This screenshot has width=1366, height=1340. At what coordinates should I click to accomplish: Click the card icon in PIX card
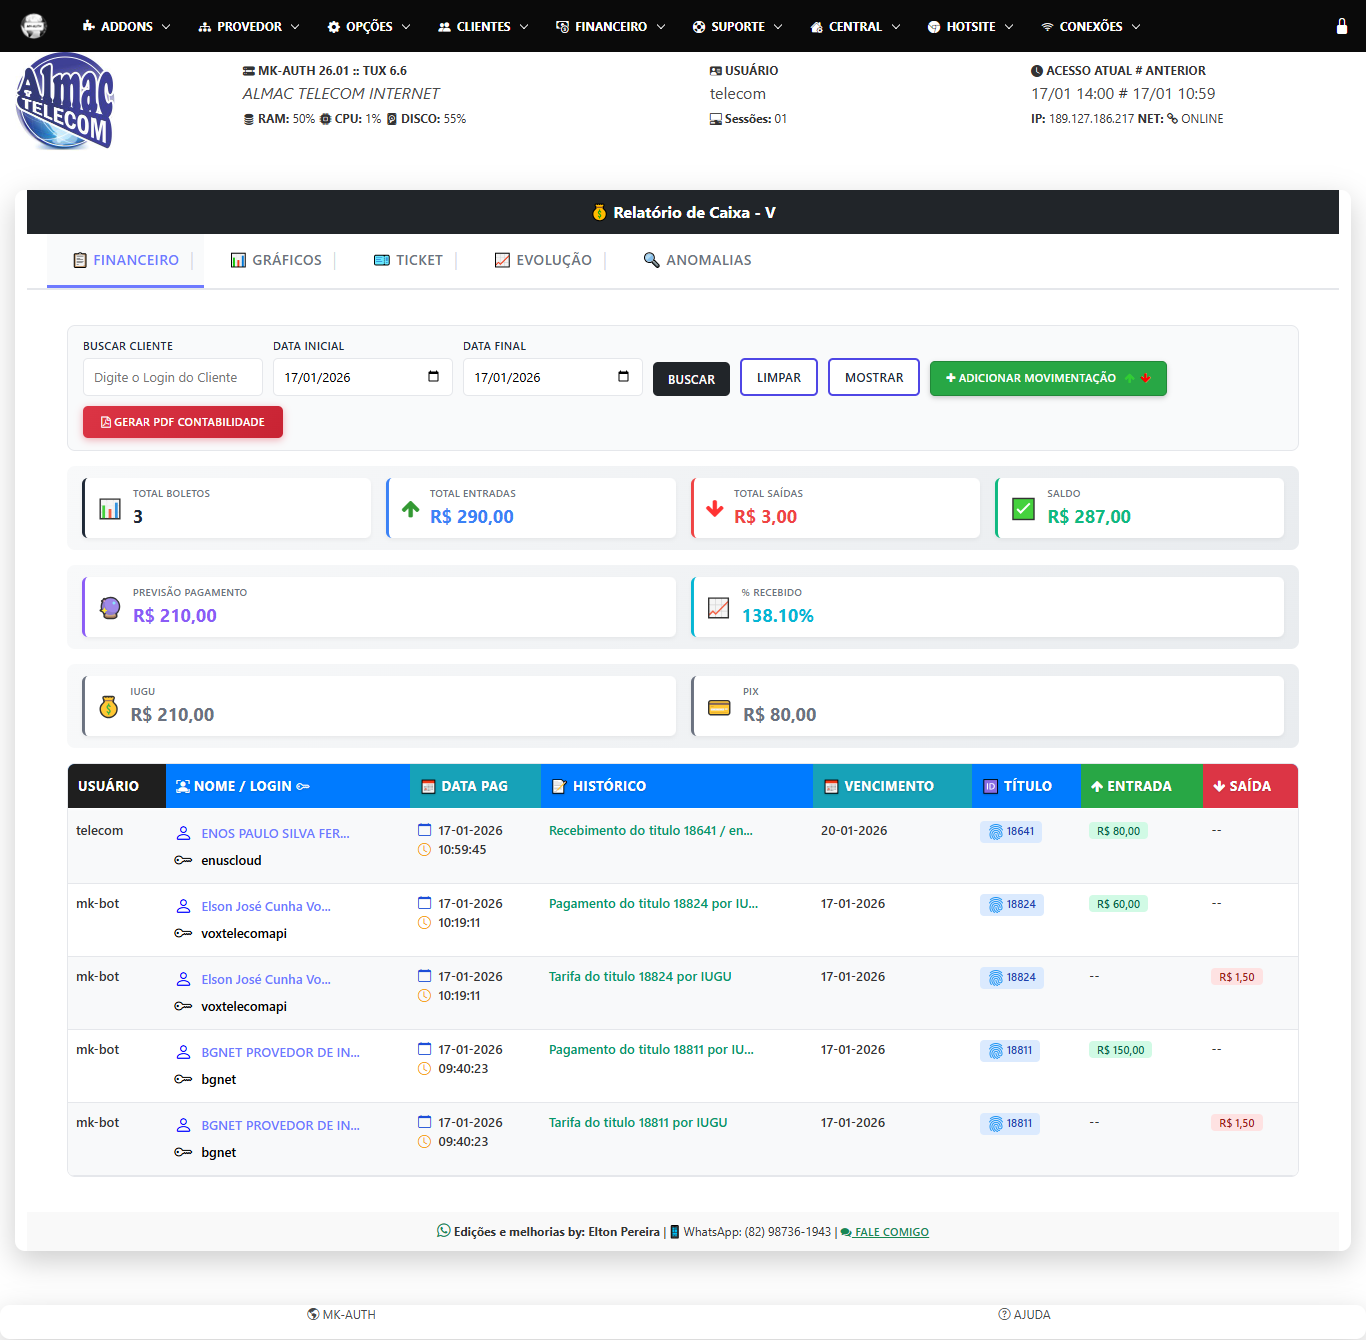[719, 707]
